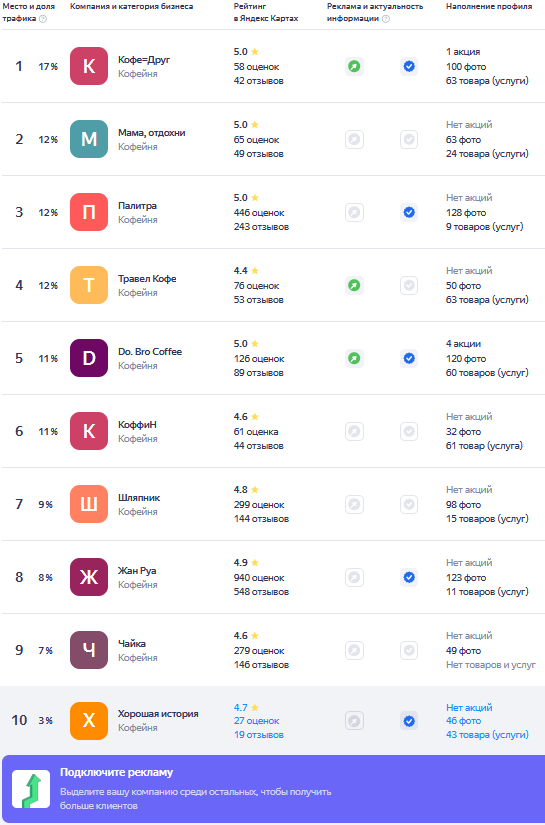Viewport: 545px width, 825px height.
Task: Click the green advertising icon for Травел Кофе
Action: 355,286
